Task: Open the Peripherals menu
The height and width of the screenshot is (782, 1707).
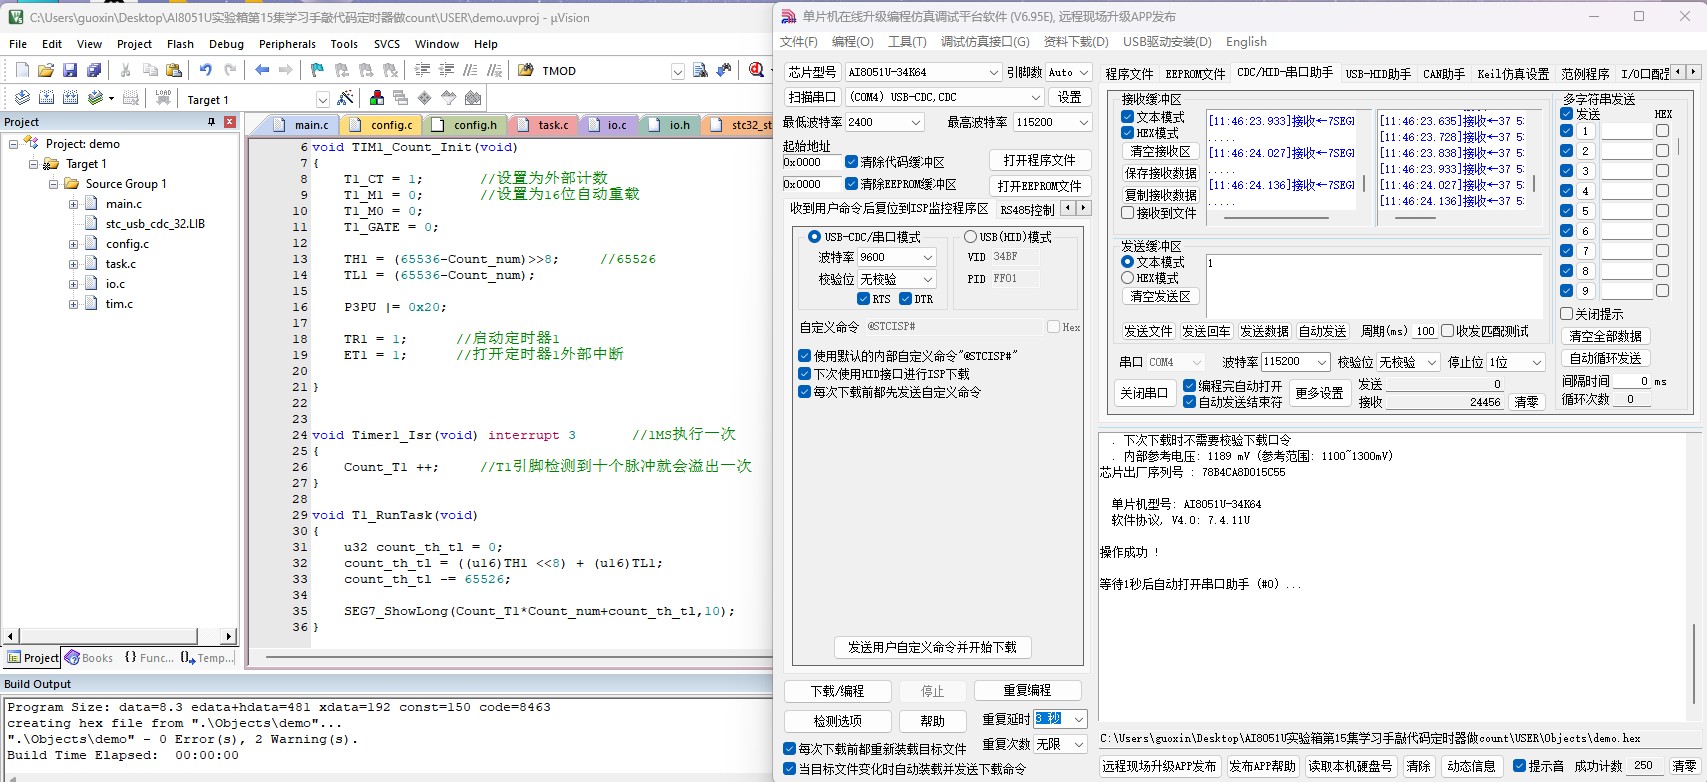Action: click(x=287, y=44)
